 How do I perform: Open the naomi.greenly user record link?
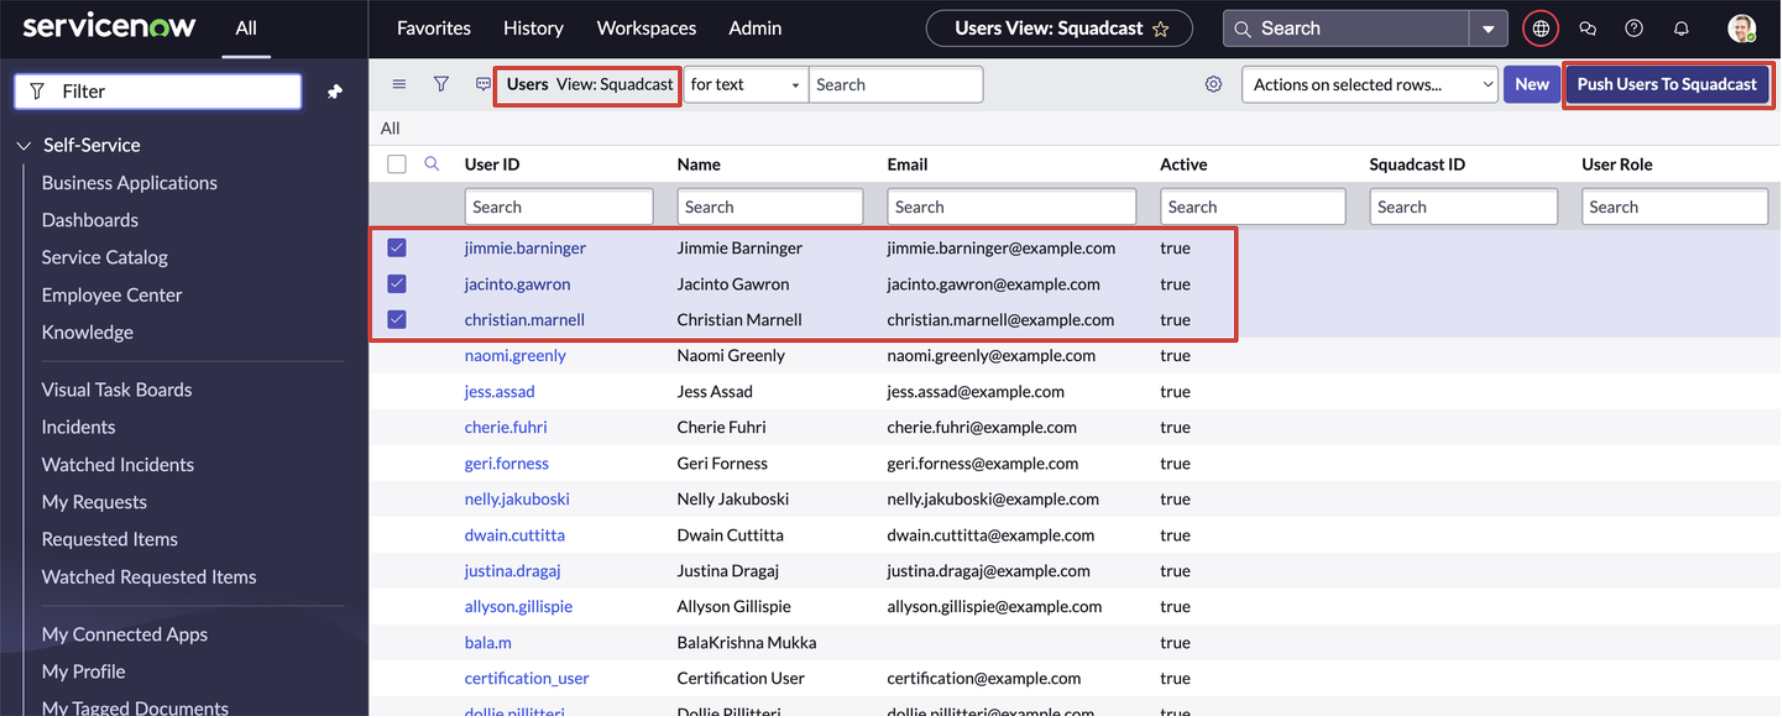tap(515, 356)
